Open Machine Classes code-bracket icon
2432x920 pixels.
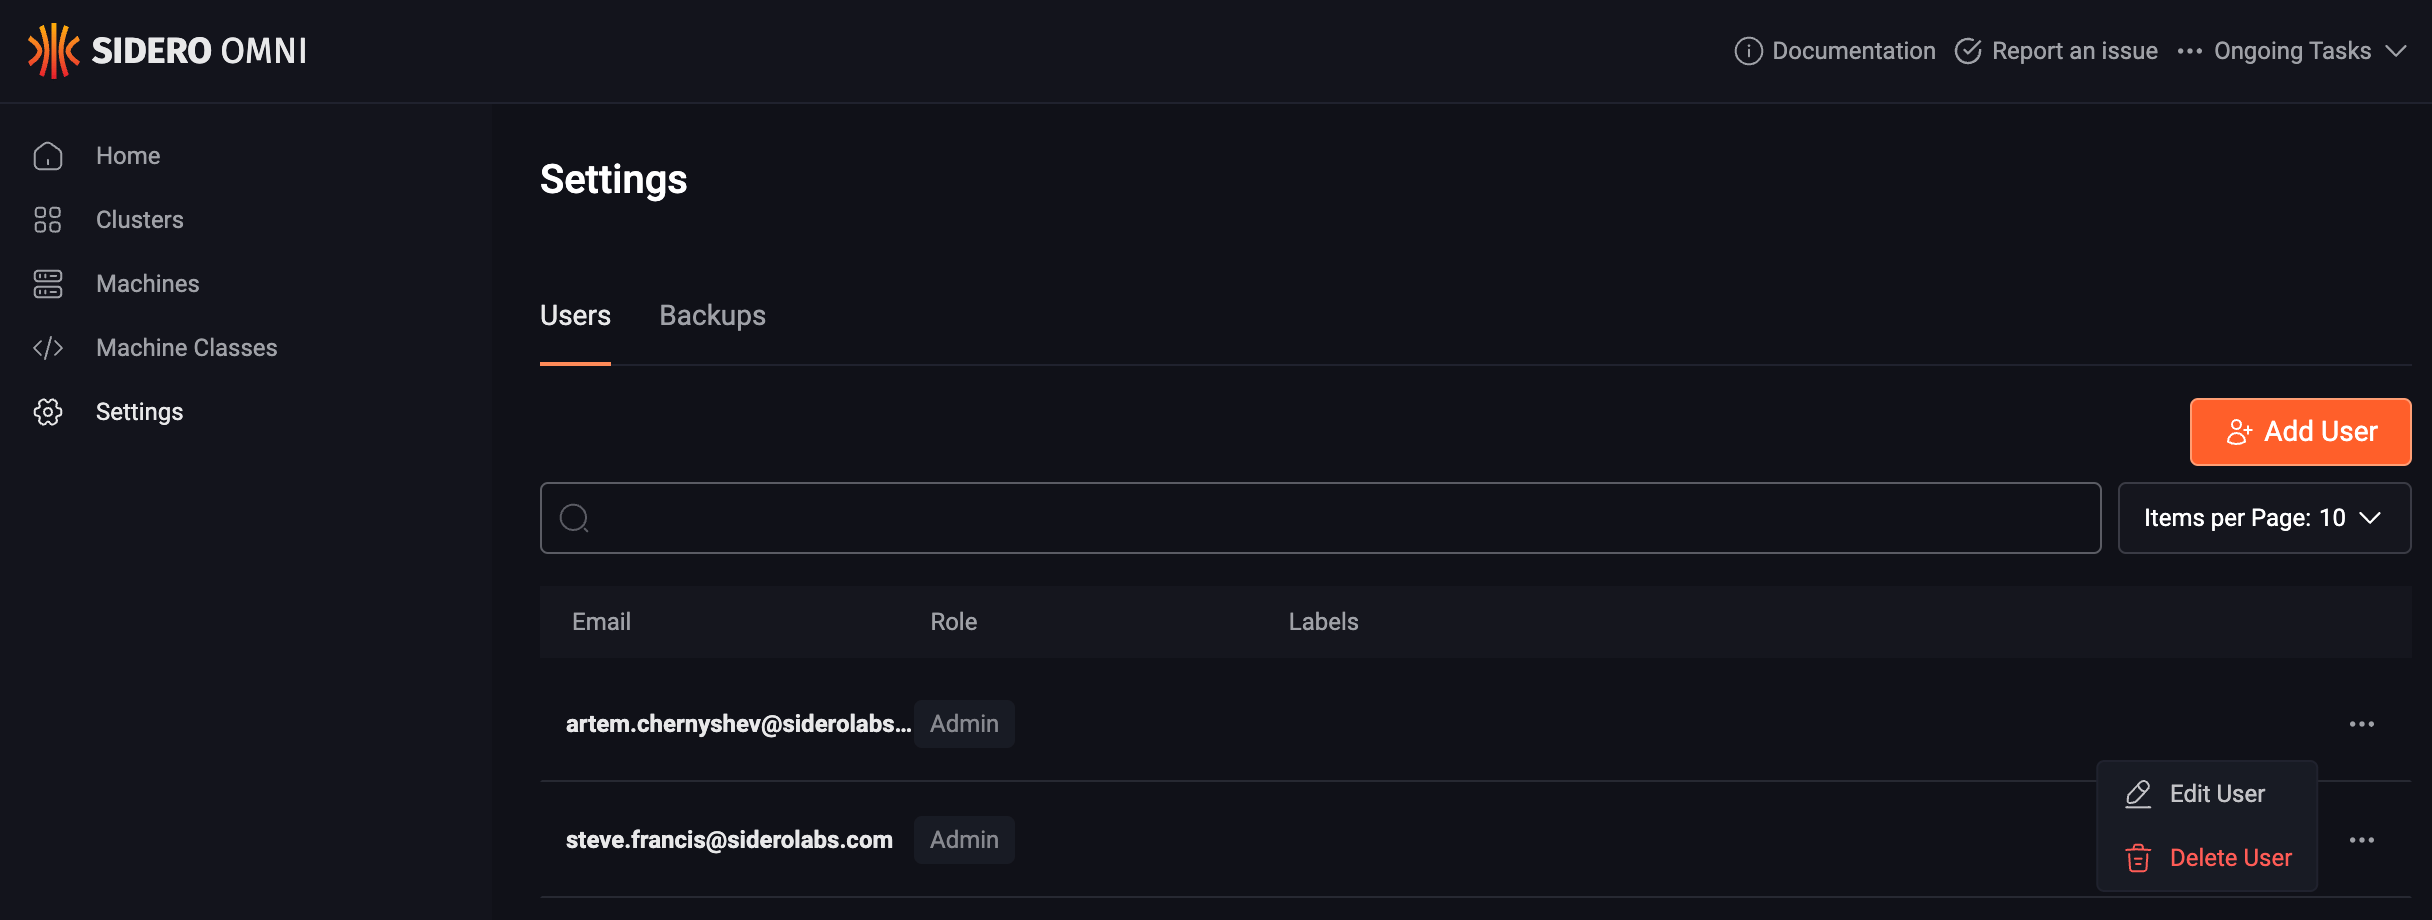pos(48,348)
